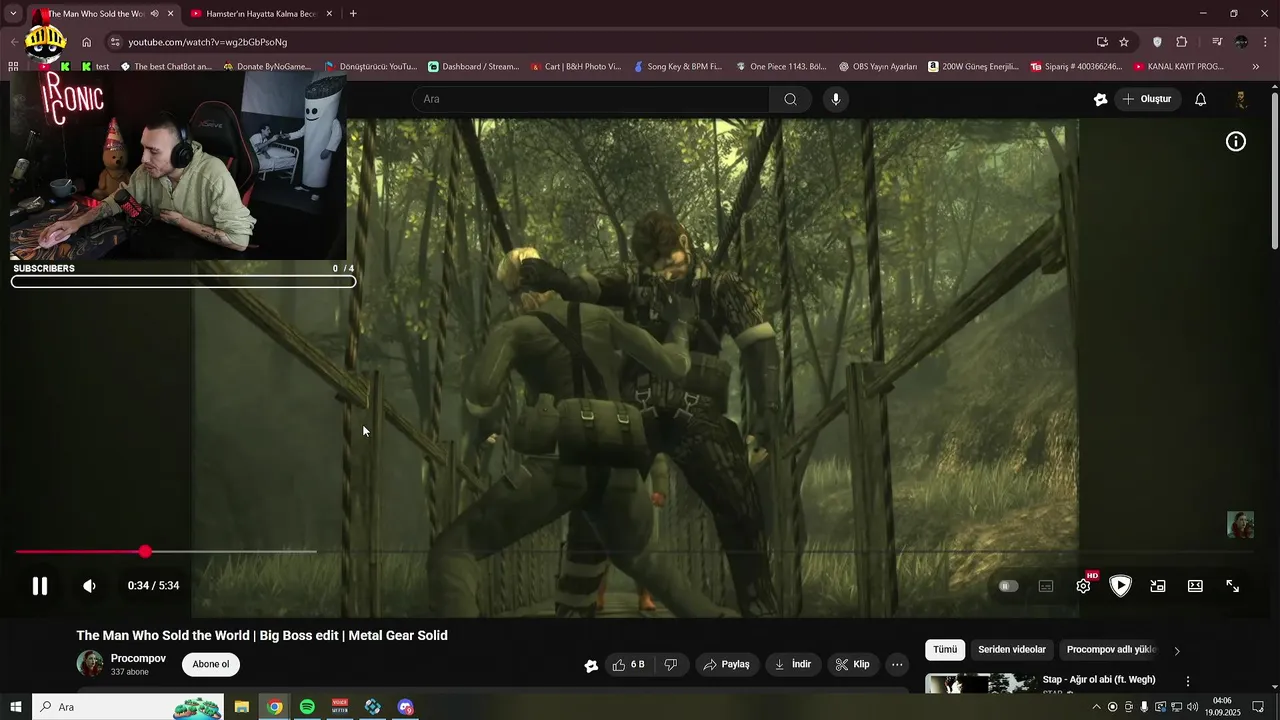The height and width of the screenshot is (720, 1280).
Task: Click sparkle icon left of like button
Action: pos(591,666)
